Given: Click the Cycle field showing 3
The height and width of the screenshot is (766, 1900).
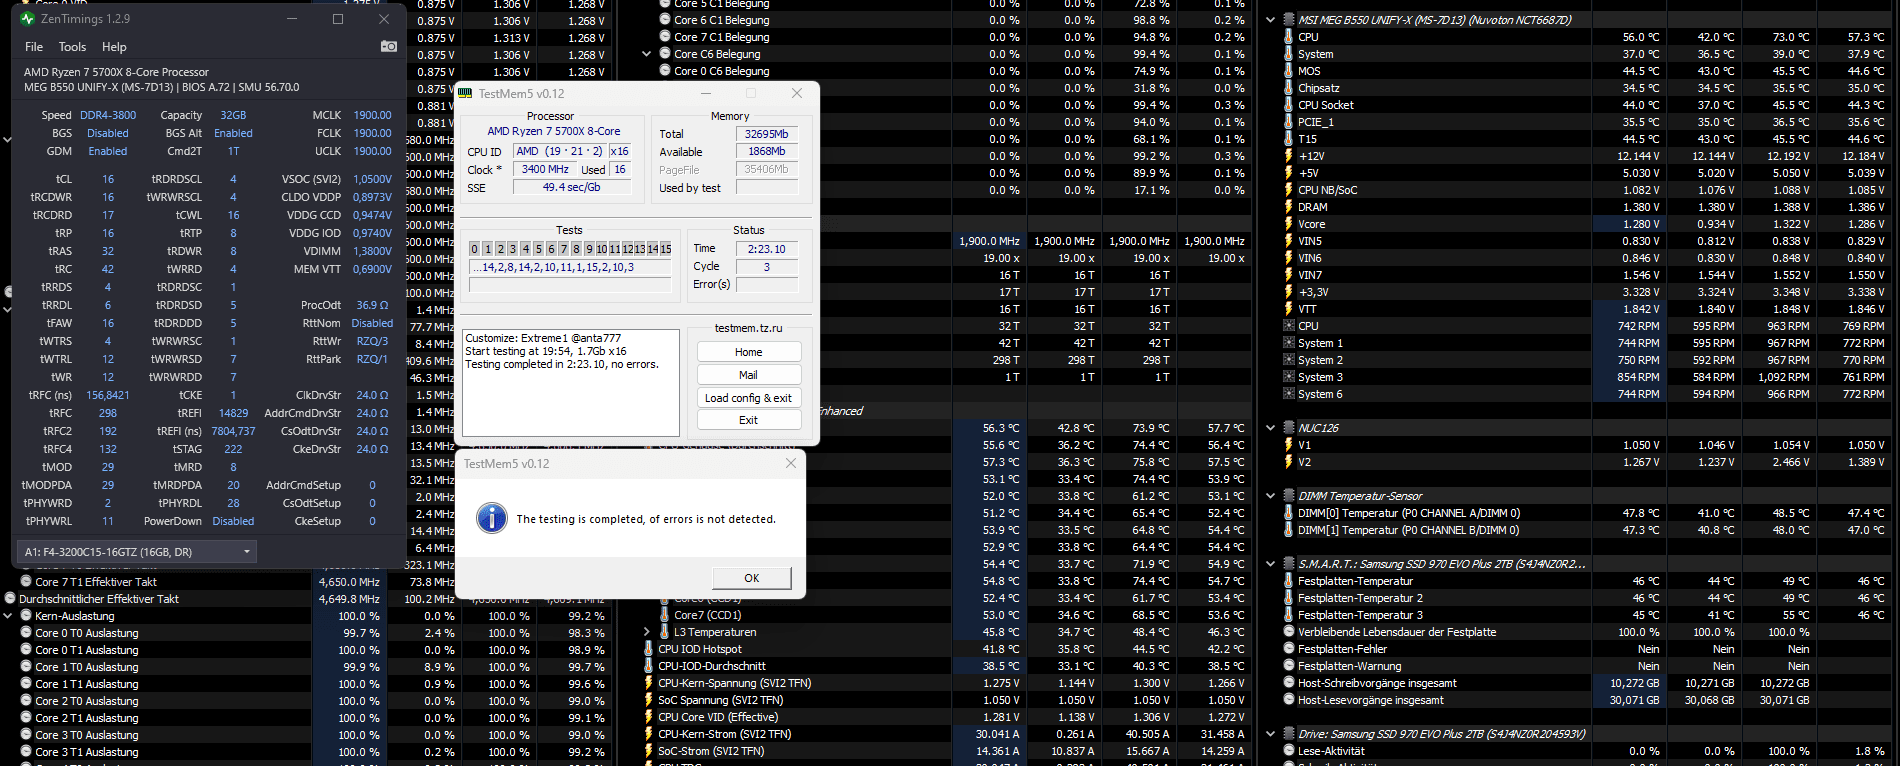Looking at the screenshot, I should (x=767, y=267).
